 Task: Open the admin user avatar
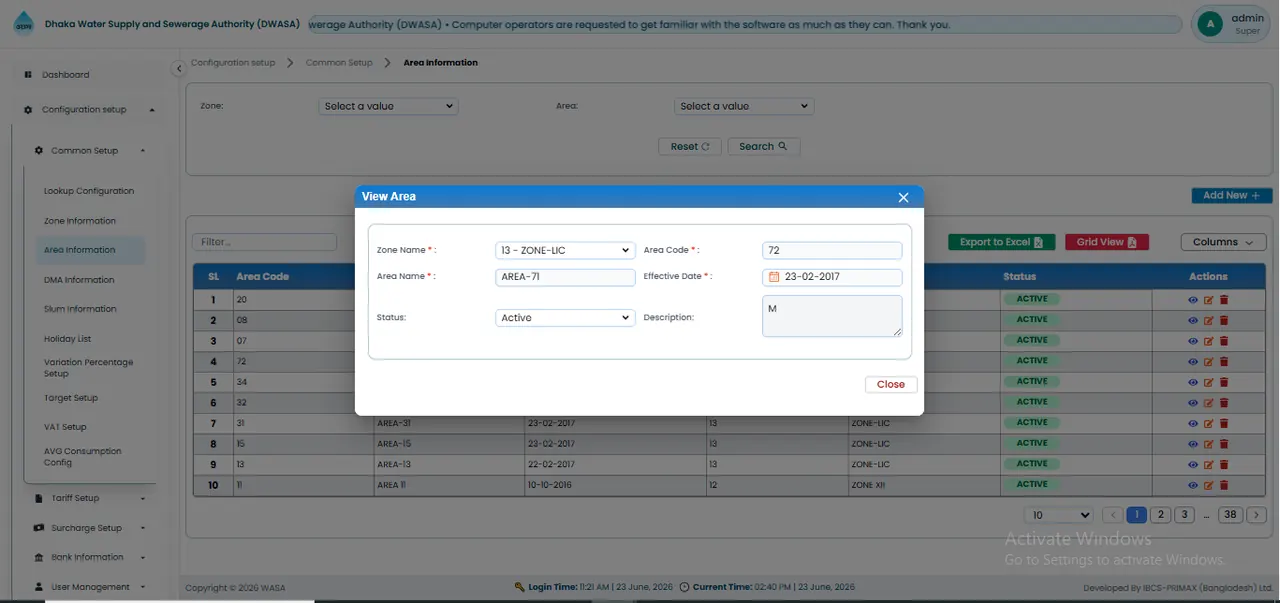1210,24
